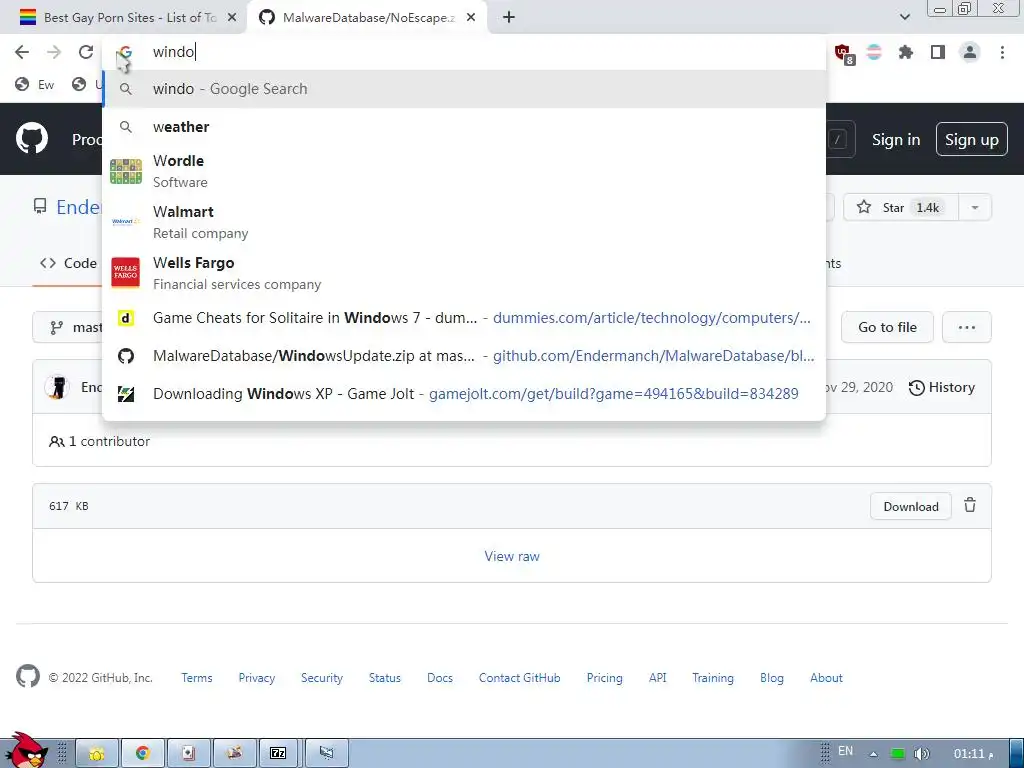Select the 'windo - Google Search' suggestion

[464, 89]
